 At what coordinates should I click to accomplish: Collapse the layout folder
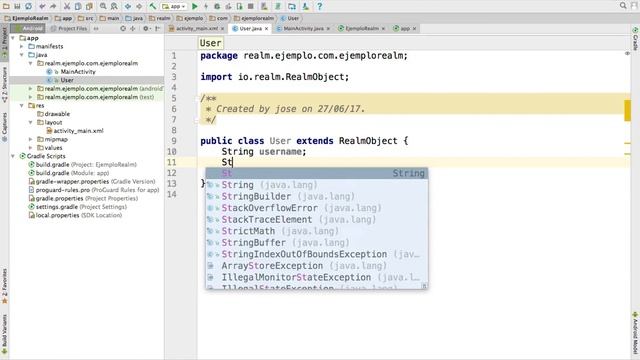point(31,122)
